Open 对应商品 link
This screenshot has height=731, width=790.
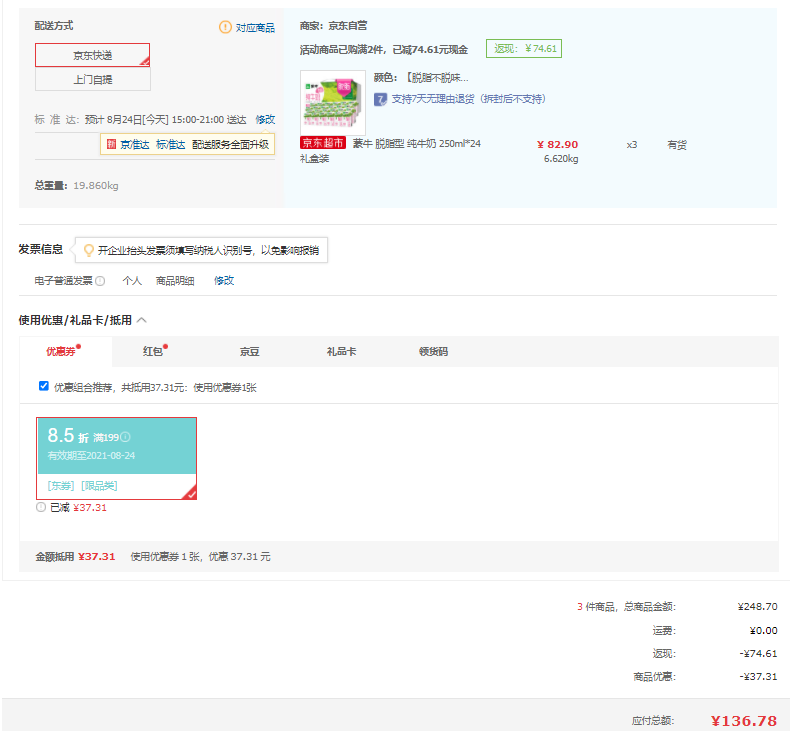coord(255,28)
